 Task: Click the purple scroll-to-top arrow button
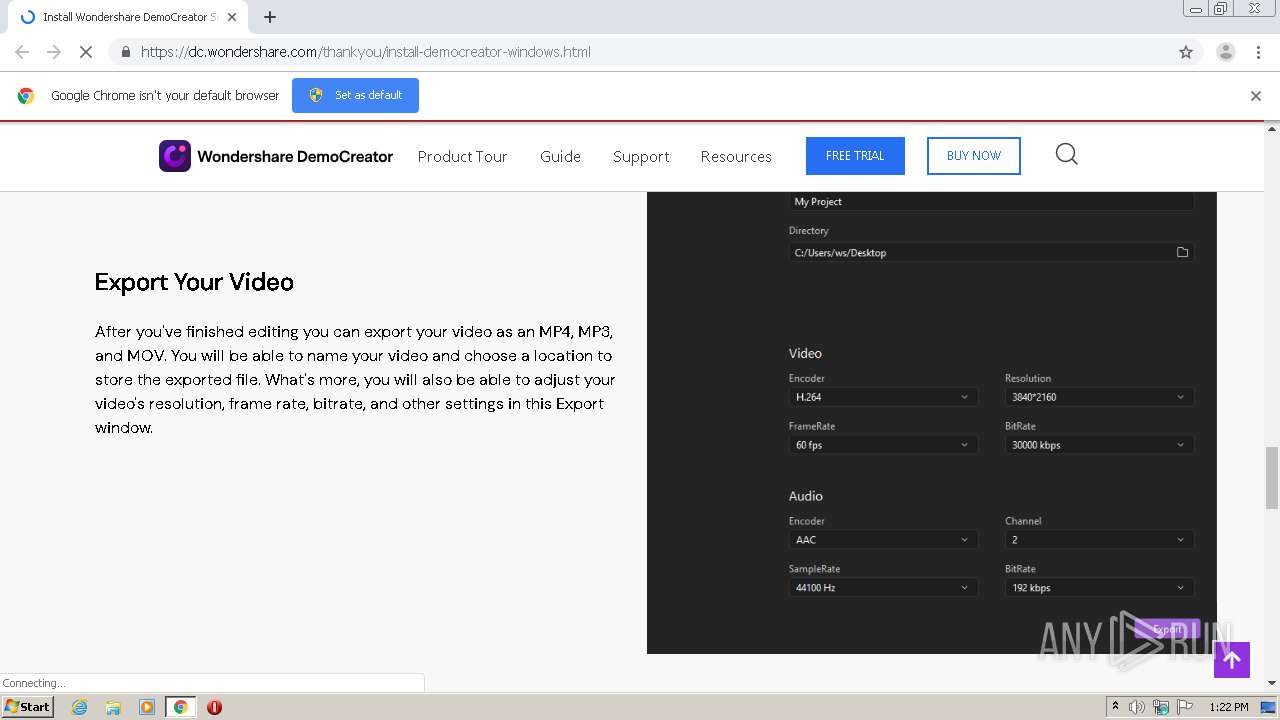click(x=1232, y=660)
